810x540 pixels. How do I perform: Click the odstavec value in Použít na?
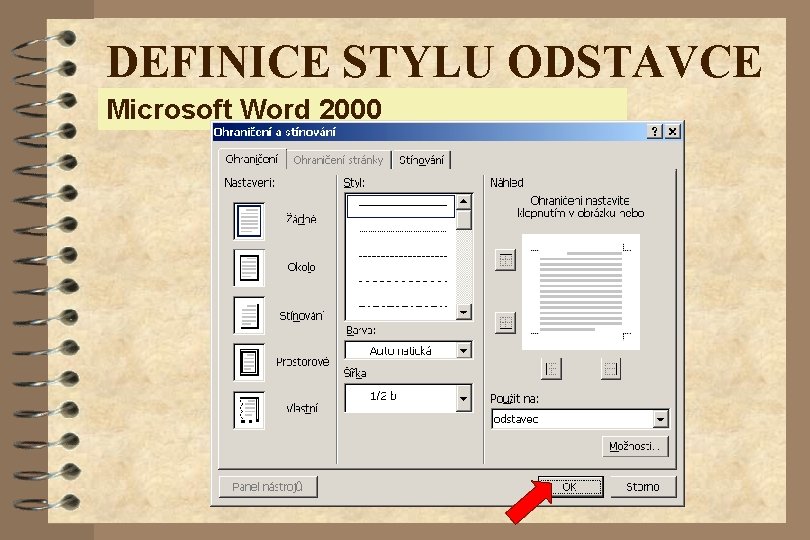coord(516,419)
